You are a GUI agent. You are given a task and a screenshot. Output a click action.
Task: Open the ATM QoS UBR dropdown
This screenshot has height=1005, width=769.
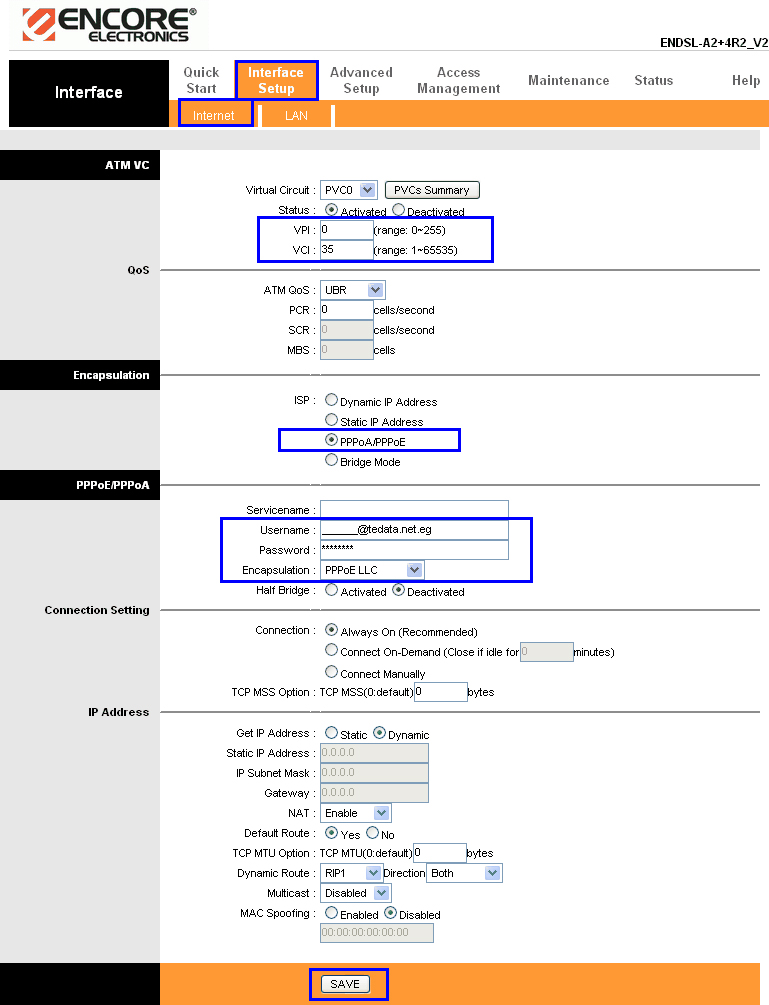352,290
